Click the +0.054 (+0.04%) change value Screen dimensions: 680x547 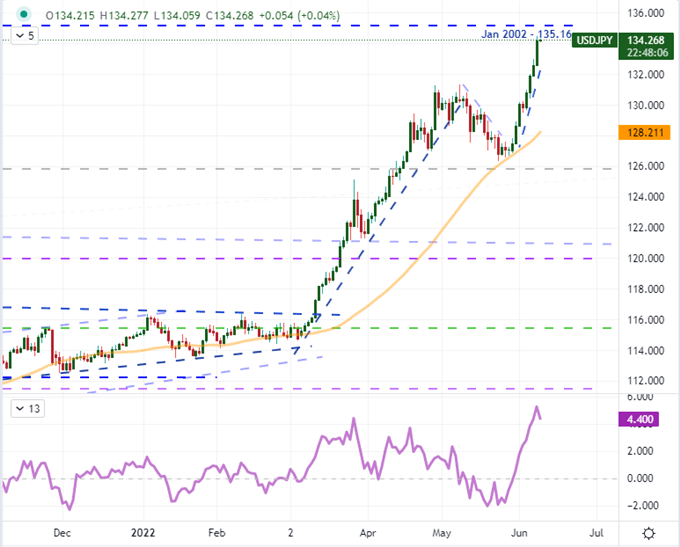(x=299, y=16)
